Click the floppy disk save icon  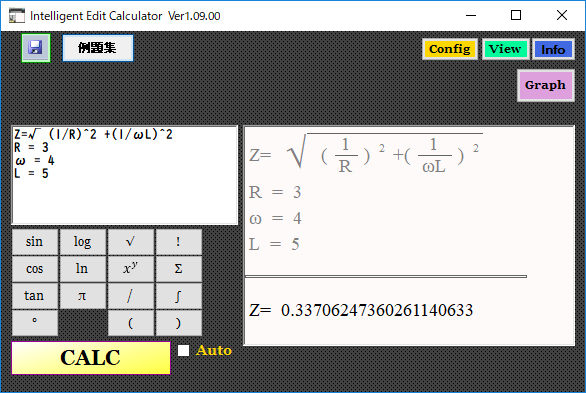[x=36, y=48]
